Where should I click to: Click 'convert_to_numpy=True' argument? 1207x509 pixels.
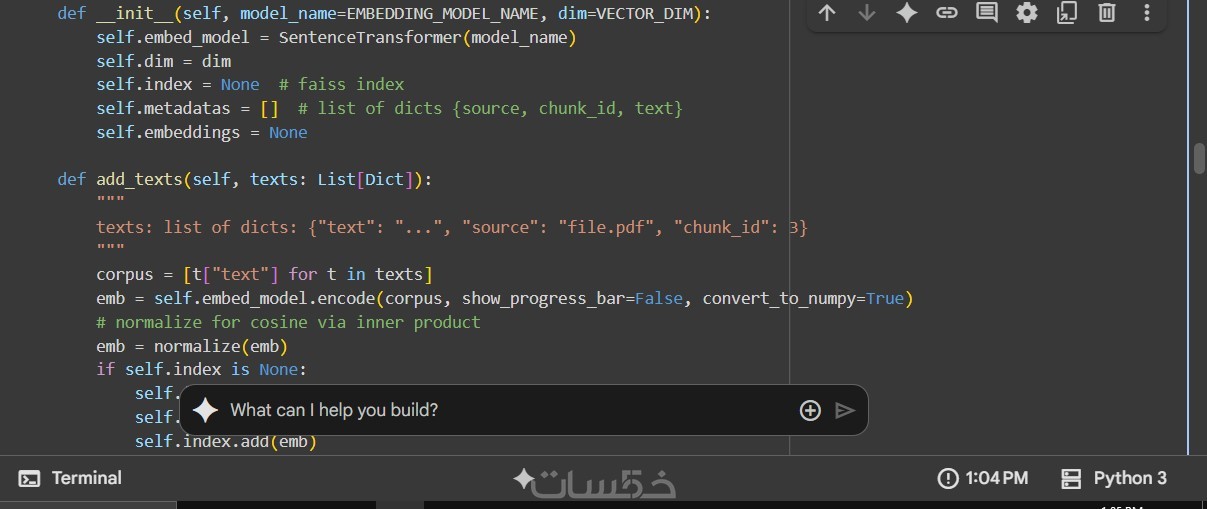803,299
